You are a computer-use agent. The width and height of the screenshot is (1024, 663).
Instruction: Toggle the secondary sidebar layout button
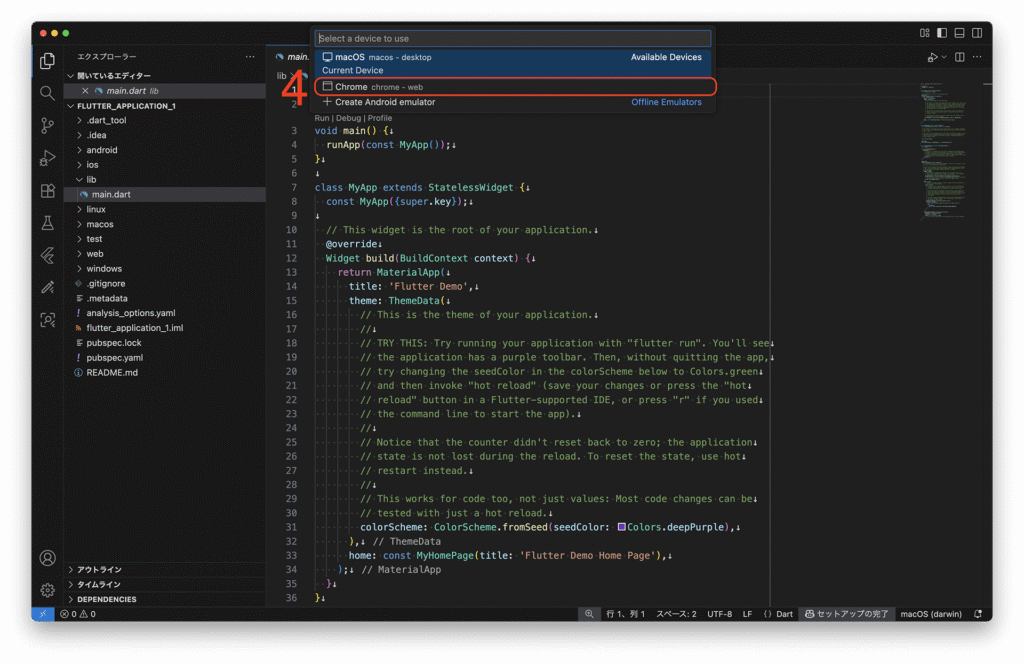[x=976, y=33]
